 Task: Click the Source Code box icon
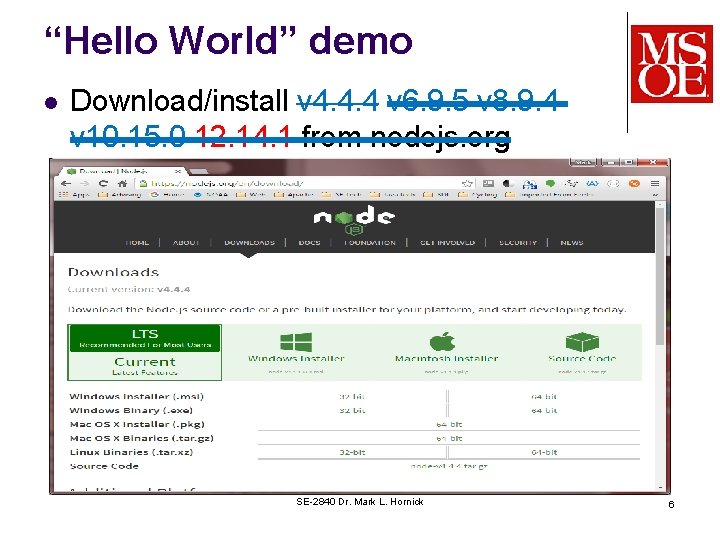(582, 342)
